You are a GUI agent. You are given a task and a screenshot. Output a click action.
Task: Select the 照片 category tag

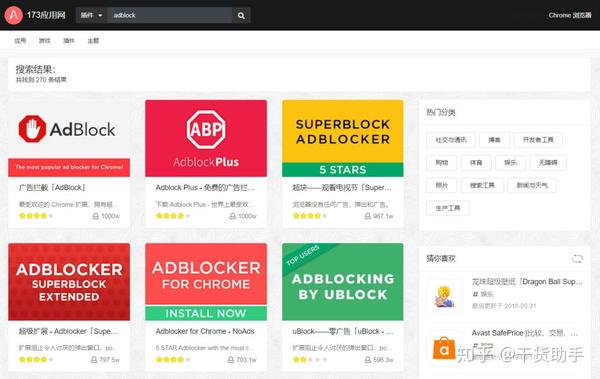click(442, 185)
